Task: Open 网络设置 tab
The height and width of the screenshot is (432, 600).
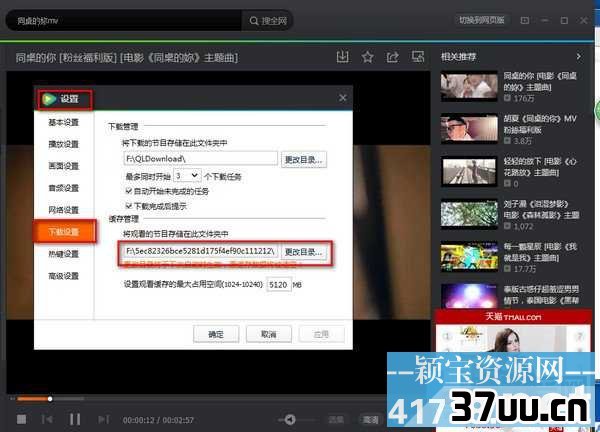Action: (64, 210)
